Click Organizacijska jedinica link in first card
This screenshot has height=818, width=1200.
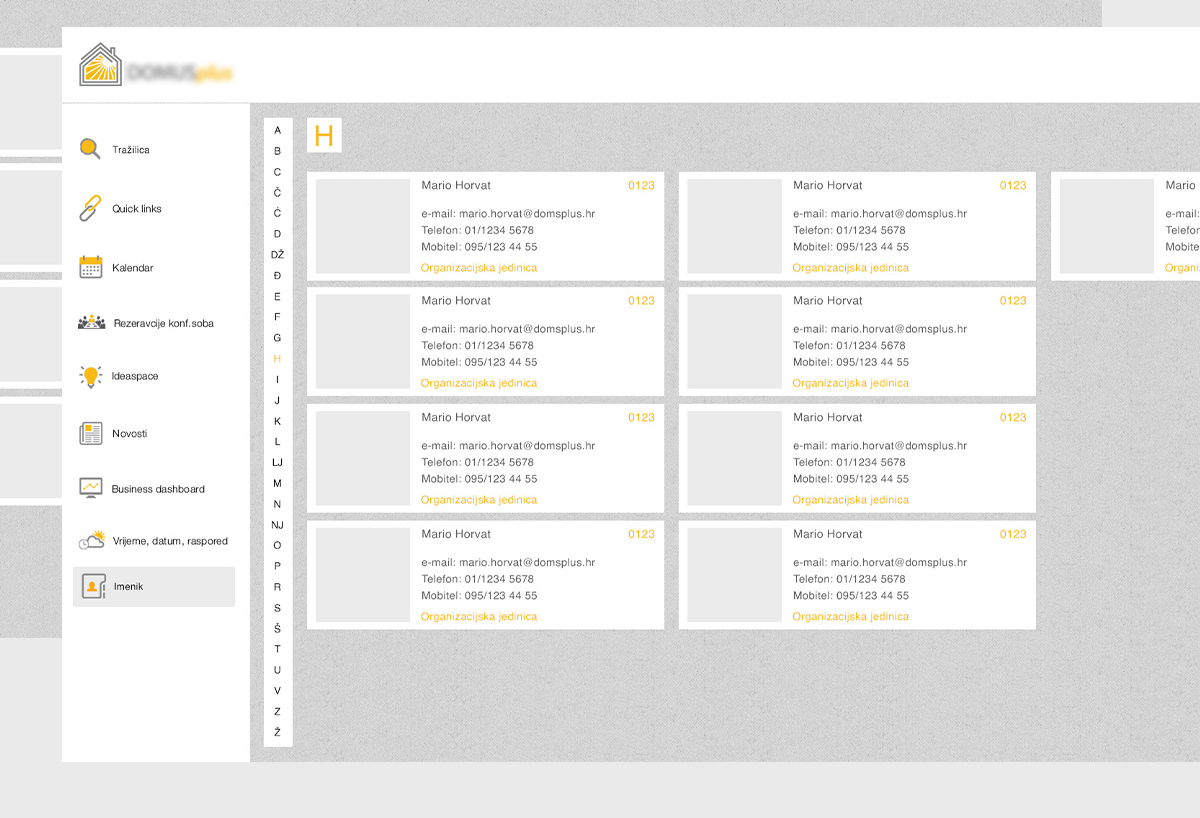pos(479,268)
